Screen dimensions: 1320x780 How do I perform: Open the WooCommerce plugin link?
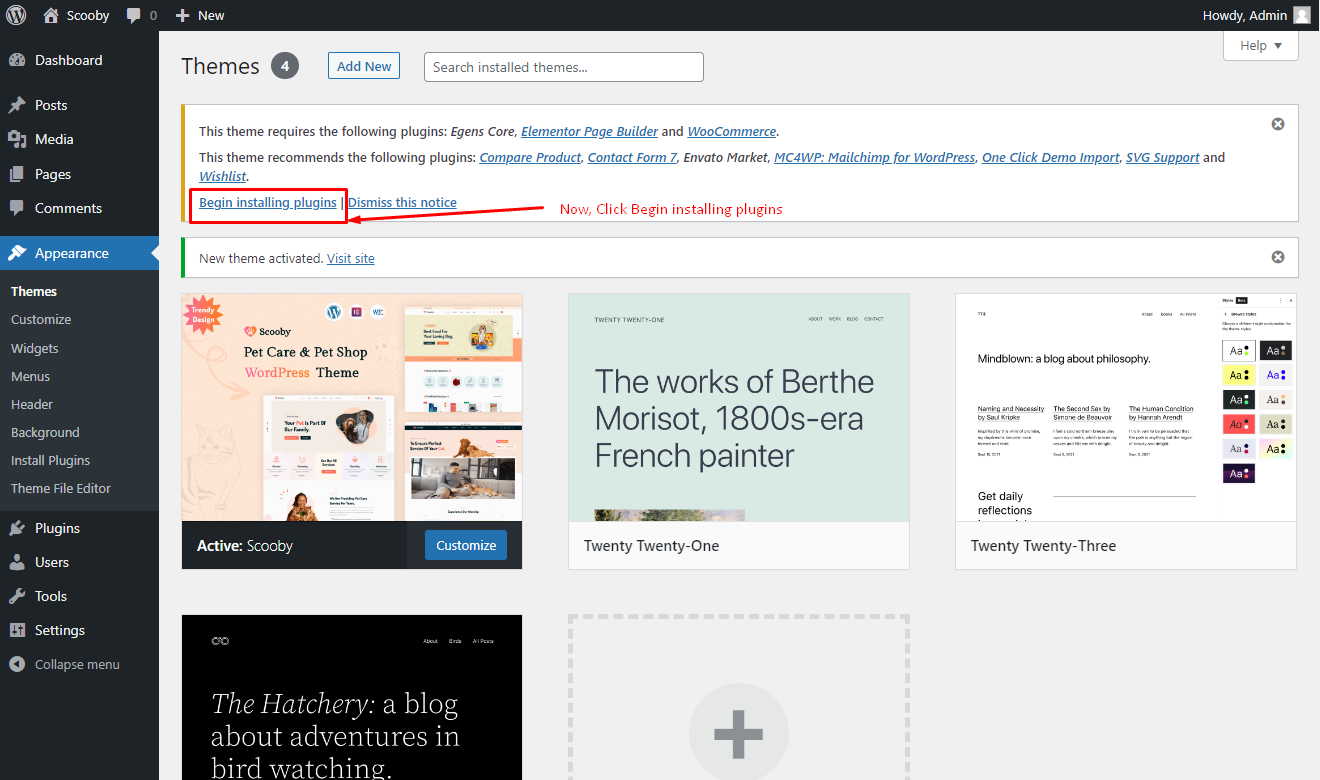tap(732, 131)
